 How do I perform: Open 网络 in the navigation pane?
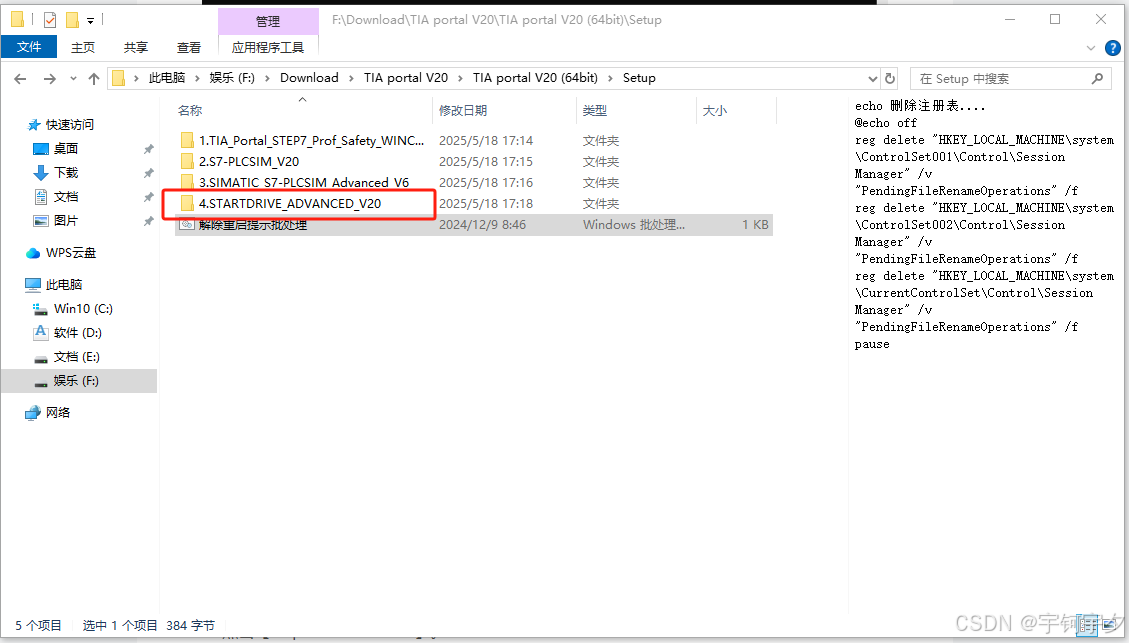coord(58,413)
